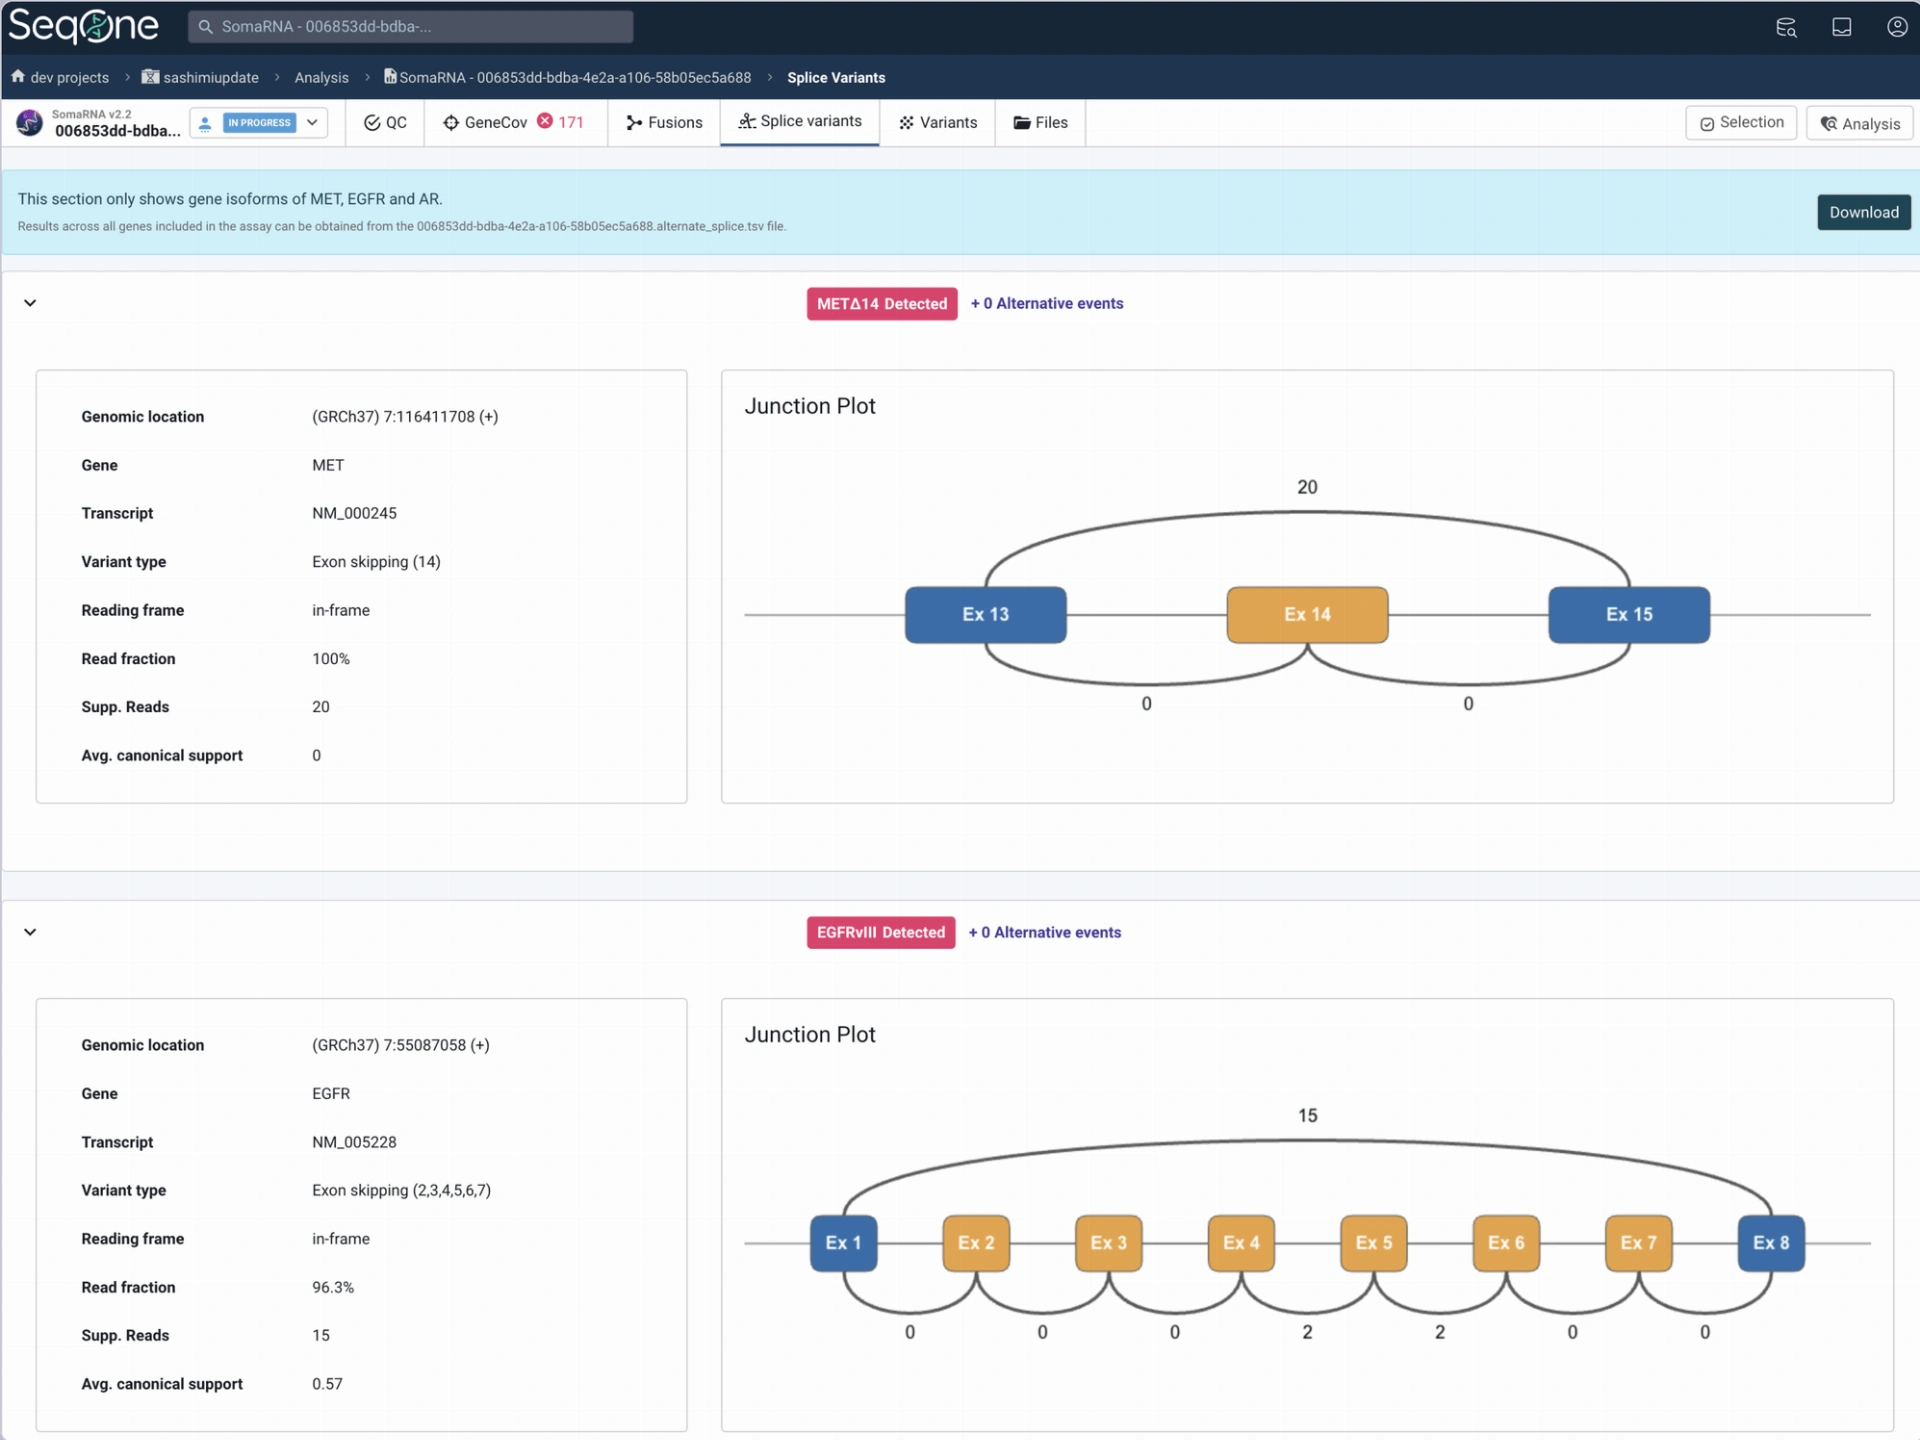Click the Selection button

[1741, 123]
